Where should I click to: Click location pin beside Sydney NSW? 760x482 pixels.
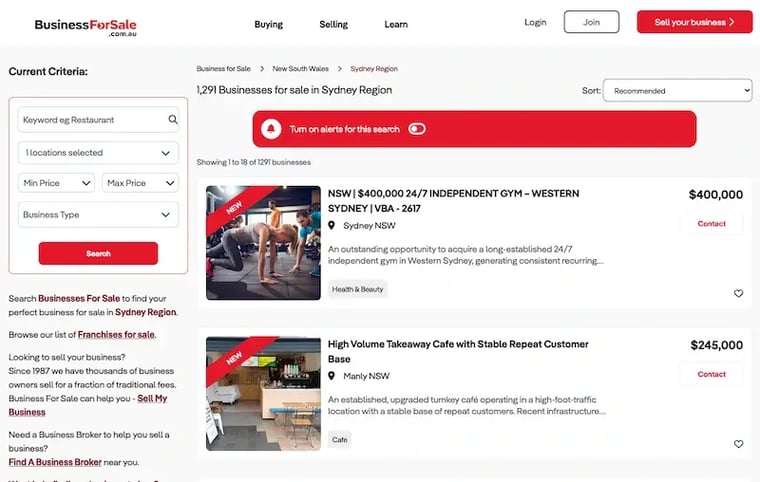click(x=332, y=226)
